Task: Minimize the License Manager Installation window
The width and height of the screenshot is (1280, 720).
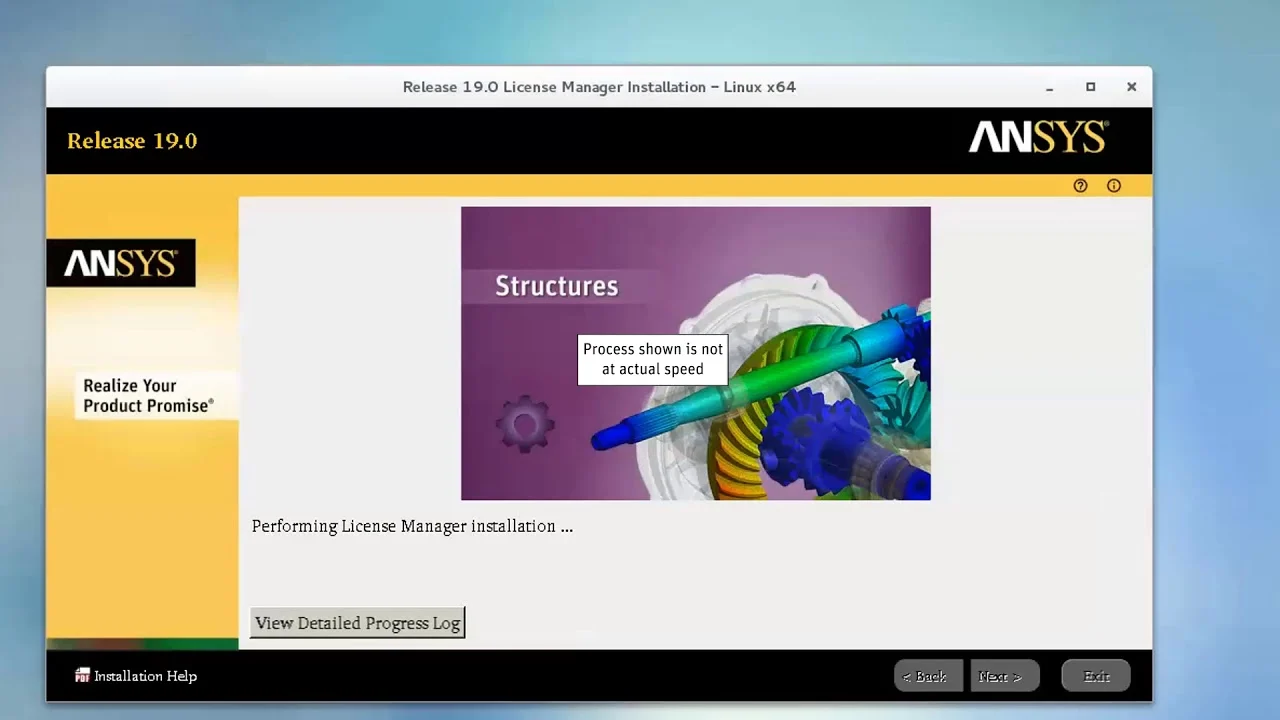Action: pyautogui.click(x=1049, y=88)
